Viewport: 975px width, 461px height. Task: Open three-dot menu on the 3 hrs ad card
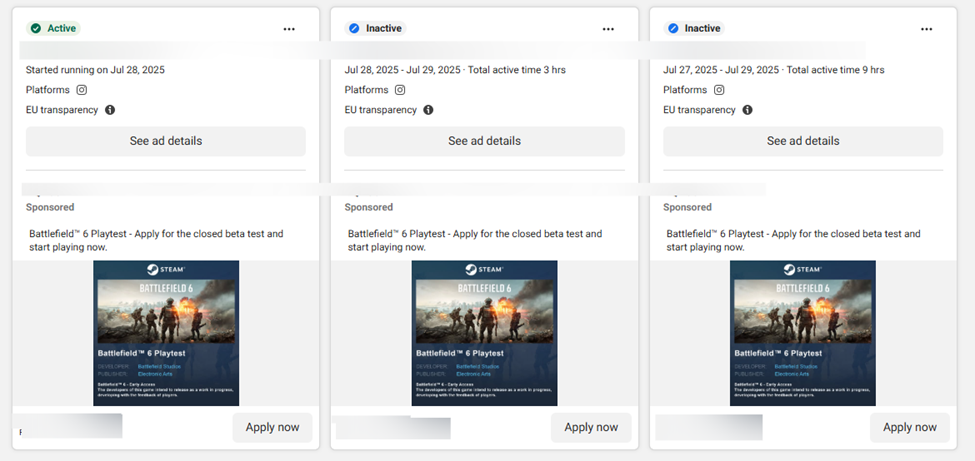[x=608, y=29]
